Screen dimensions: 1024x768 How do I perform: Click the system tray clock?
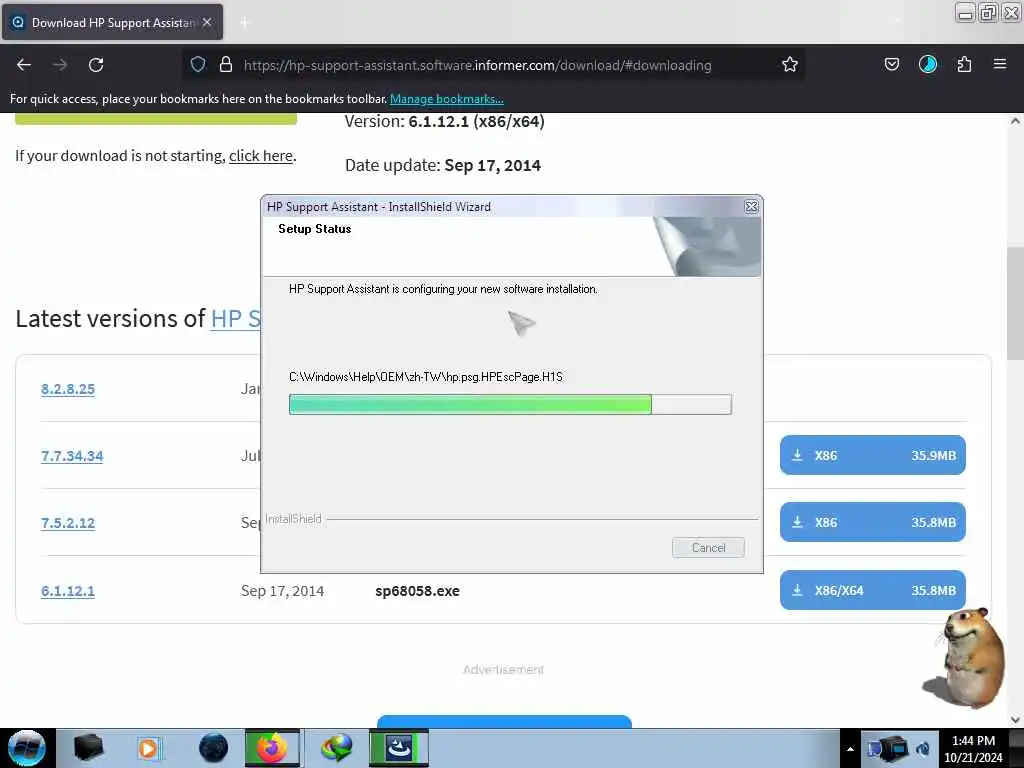pyautogui.click(x=973, y=749)
